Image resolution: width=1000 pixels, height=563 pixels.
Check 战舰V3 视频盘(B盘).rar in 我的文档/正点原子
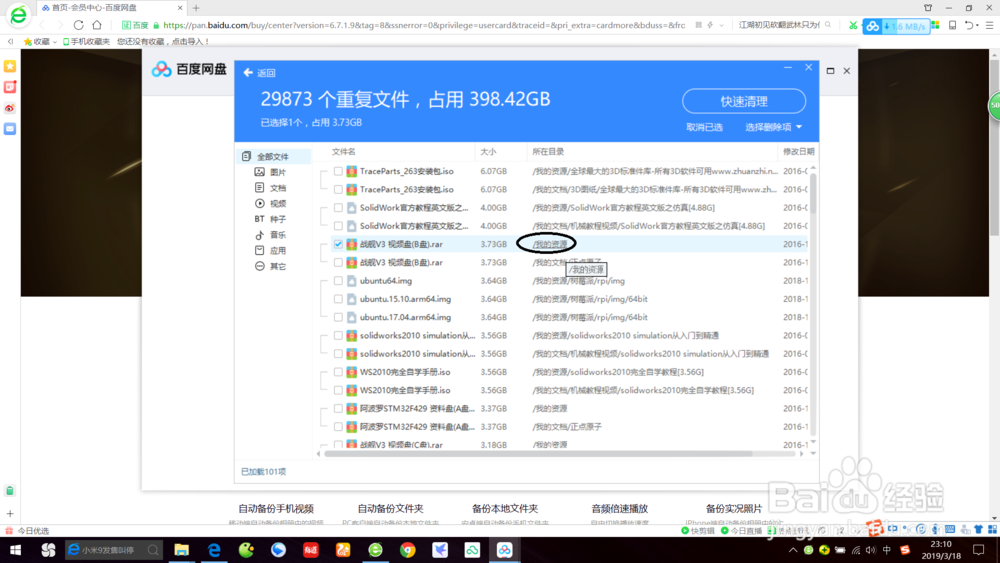(x=339, y=263)
